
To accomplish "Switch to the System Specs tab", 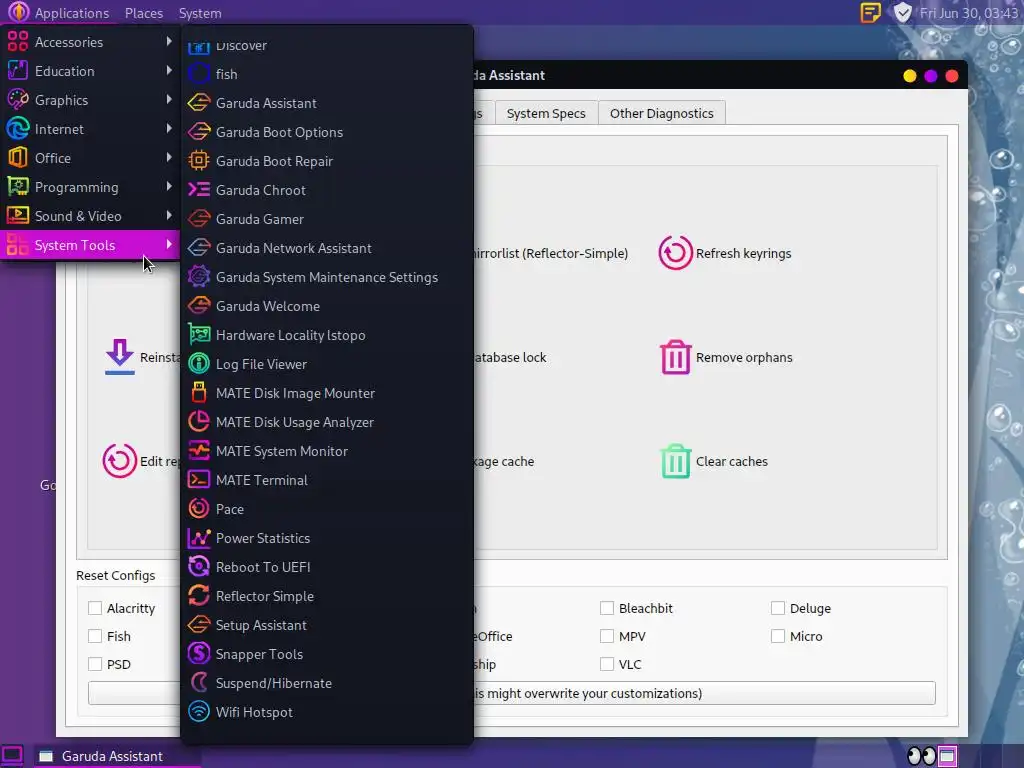I will pyautogui.click(x=546, y=113).
